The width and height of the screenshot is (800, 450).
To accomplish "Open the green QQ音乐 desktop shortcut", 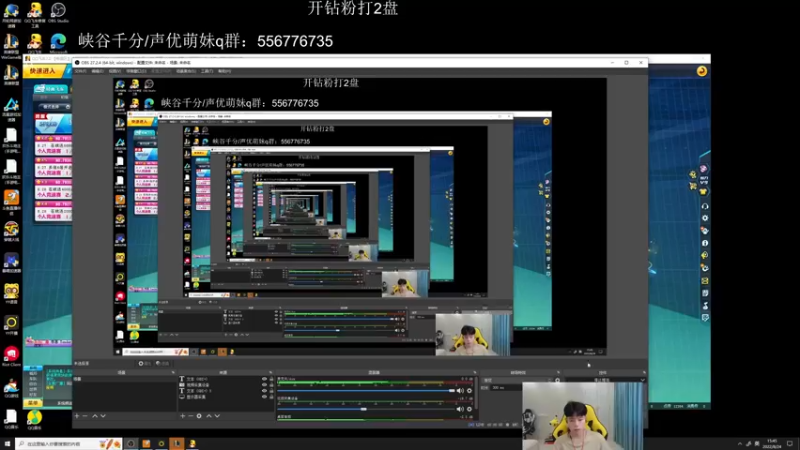I will click(x=35, y=420).
